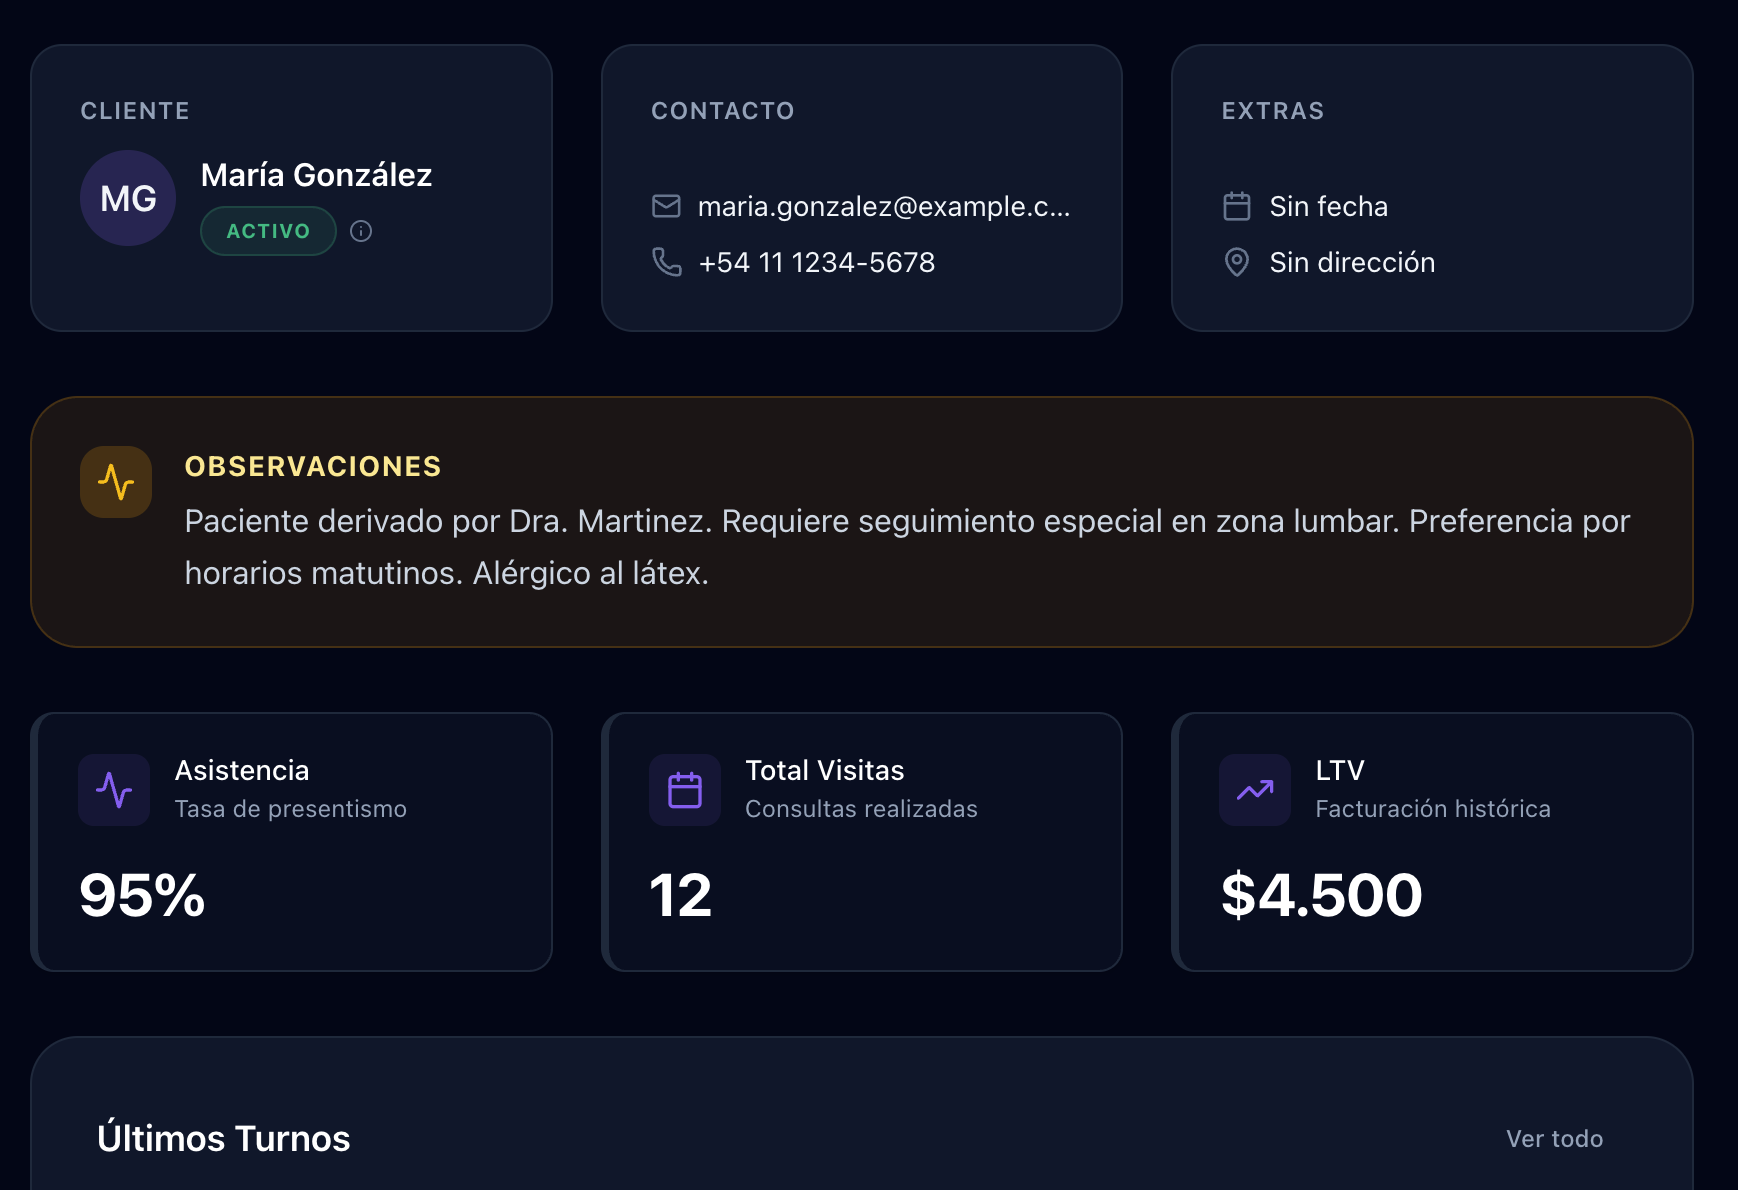Click the calendar icon beside Sin fecha

point(1237,206)
